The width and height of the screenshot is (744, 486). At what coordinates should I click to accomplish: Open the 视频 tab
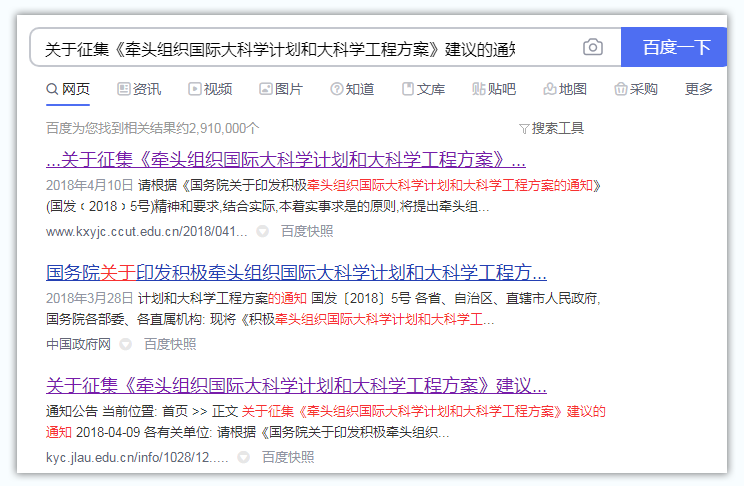(210, 89)
